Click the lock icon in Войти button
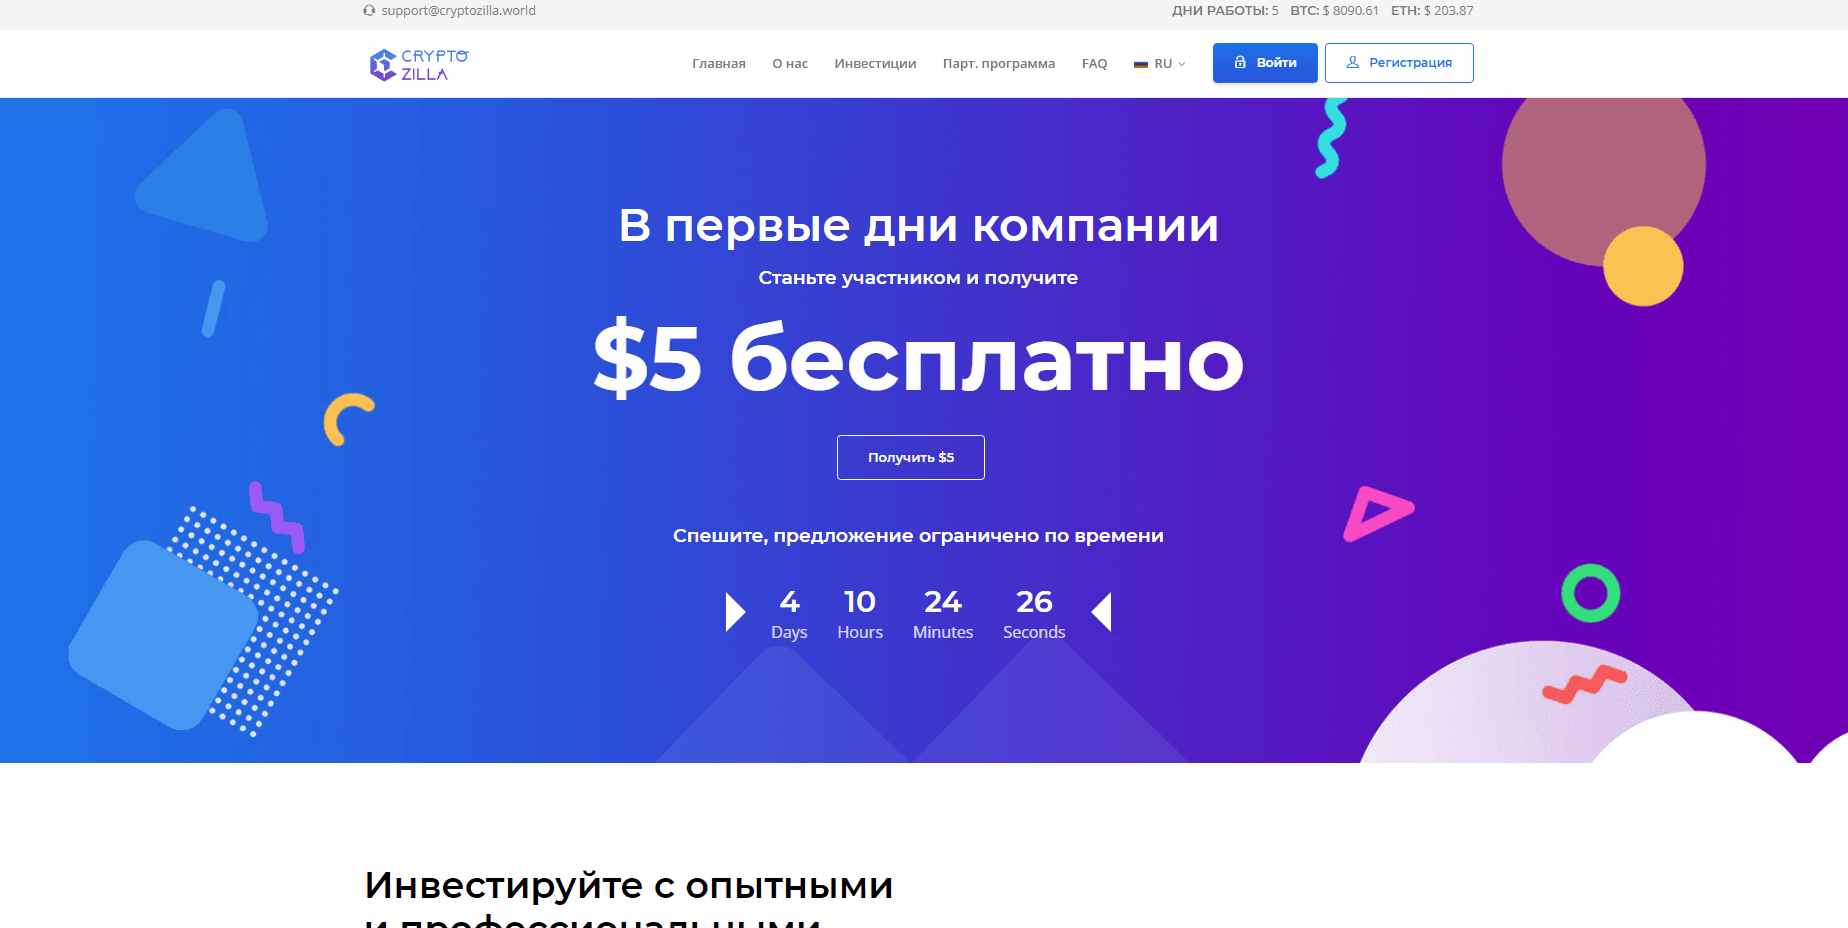Screen dimensions: 1848x928 [x=1240, y=62]
